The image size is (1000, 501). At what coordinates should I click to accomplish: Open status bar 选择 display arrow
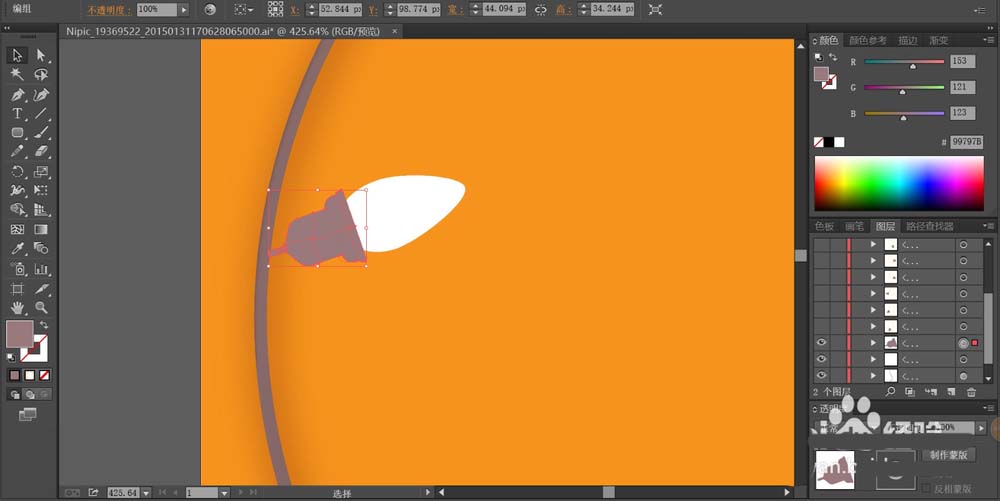click(428, 492)
